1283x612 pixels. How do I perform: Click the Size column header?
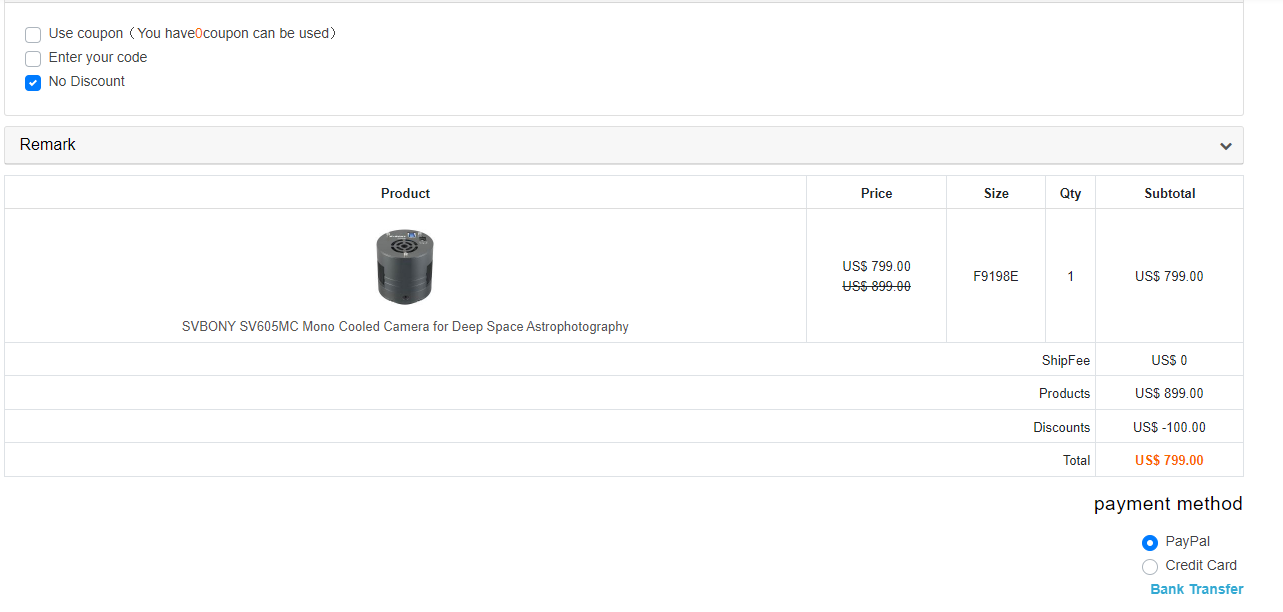[996, 193]
